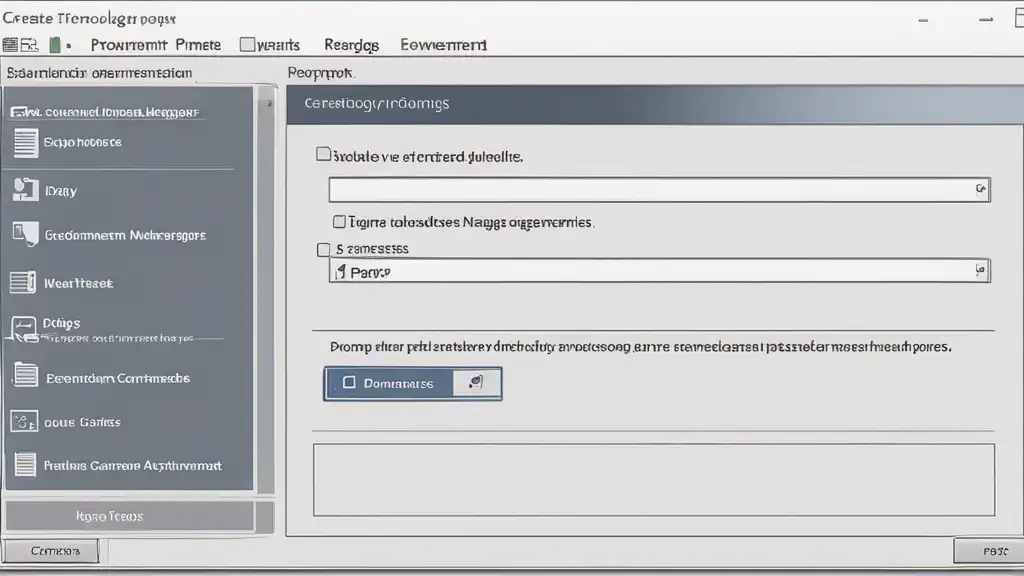Click the icon next to 'IDagy'
Viewport: 1024px width, 576px height.
pyautogui.click(x=25, y=190)
